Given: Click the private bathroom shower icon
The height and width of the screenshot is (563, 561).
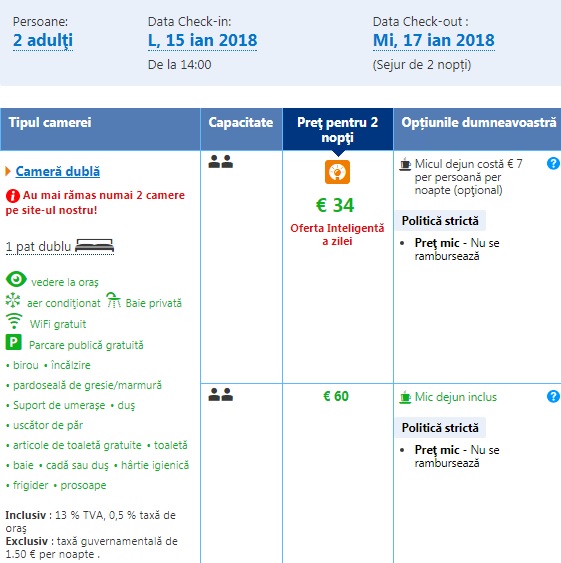Looking at the screenshot, I should pyautogui.click(x=113, y=300).
